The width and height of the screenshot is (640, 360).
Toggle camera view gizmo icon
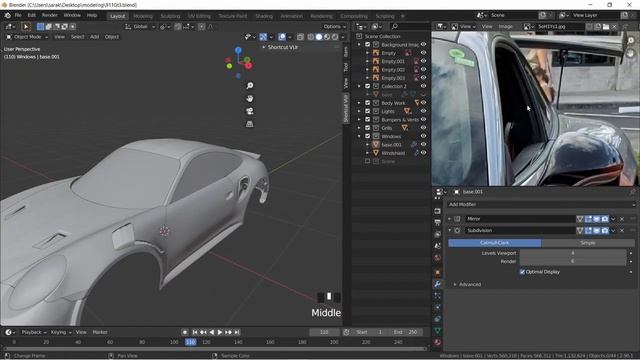tap(249, 111)
